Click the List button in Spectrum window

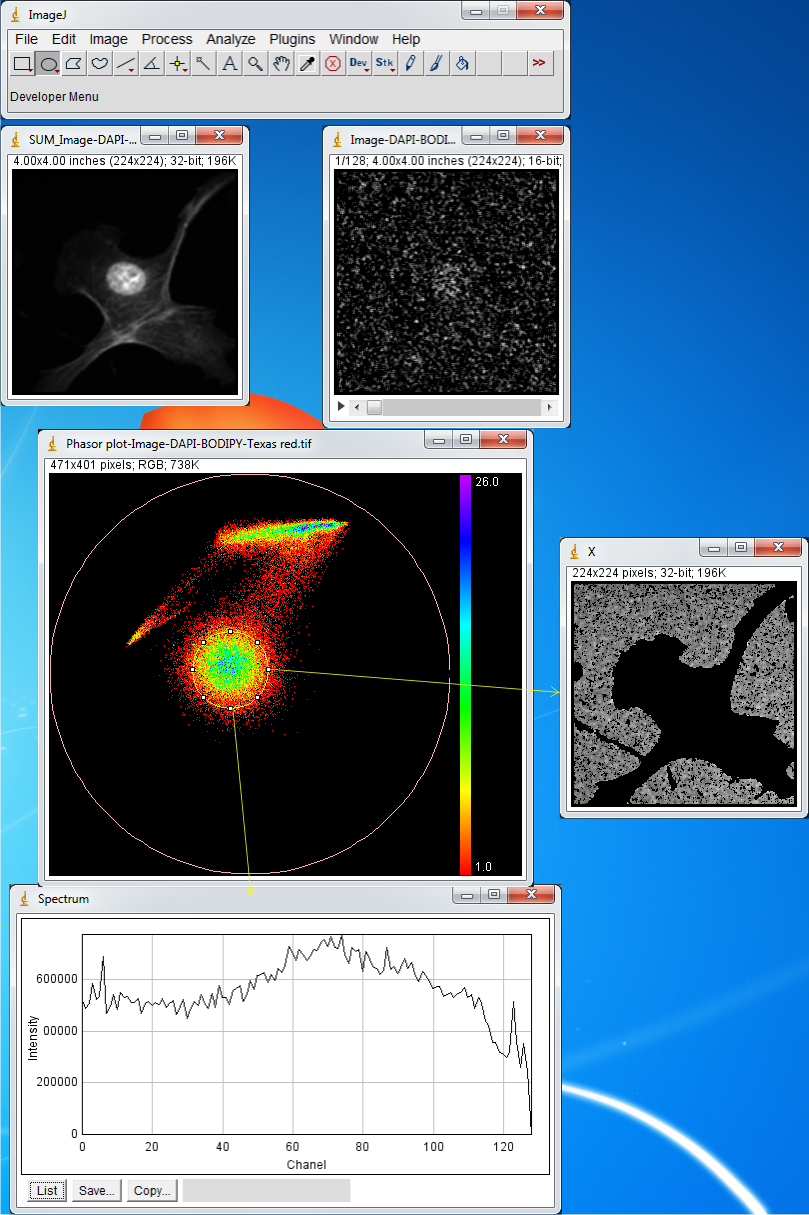(46, 1190)
